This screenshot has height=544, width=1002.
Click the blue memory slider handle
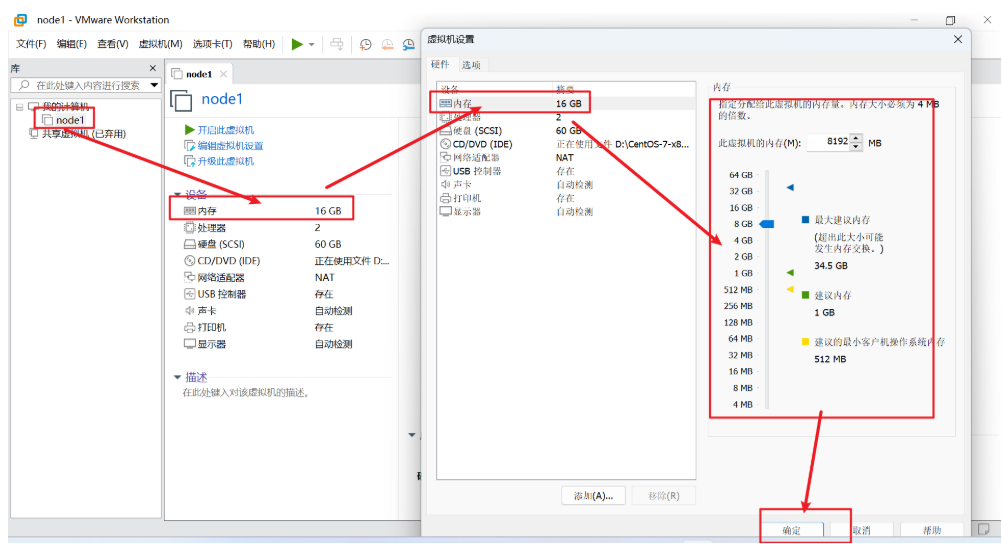pyautogui.click(x=767, y=224)
